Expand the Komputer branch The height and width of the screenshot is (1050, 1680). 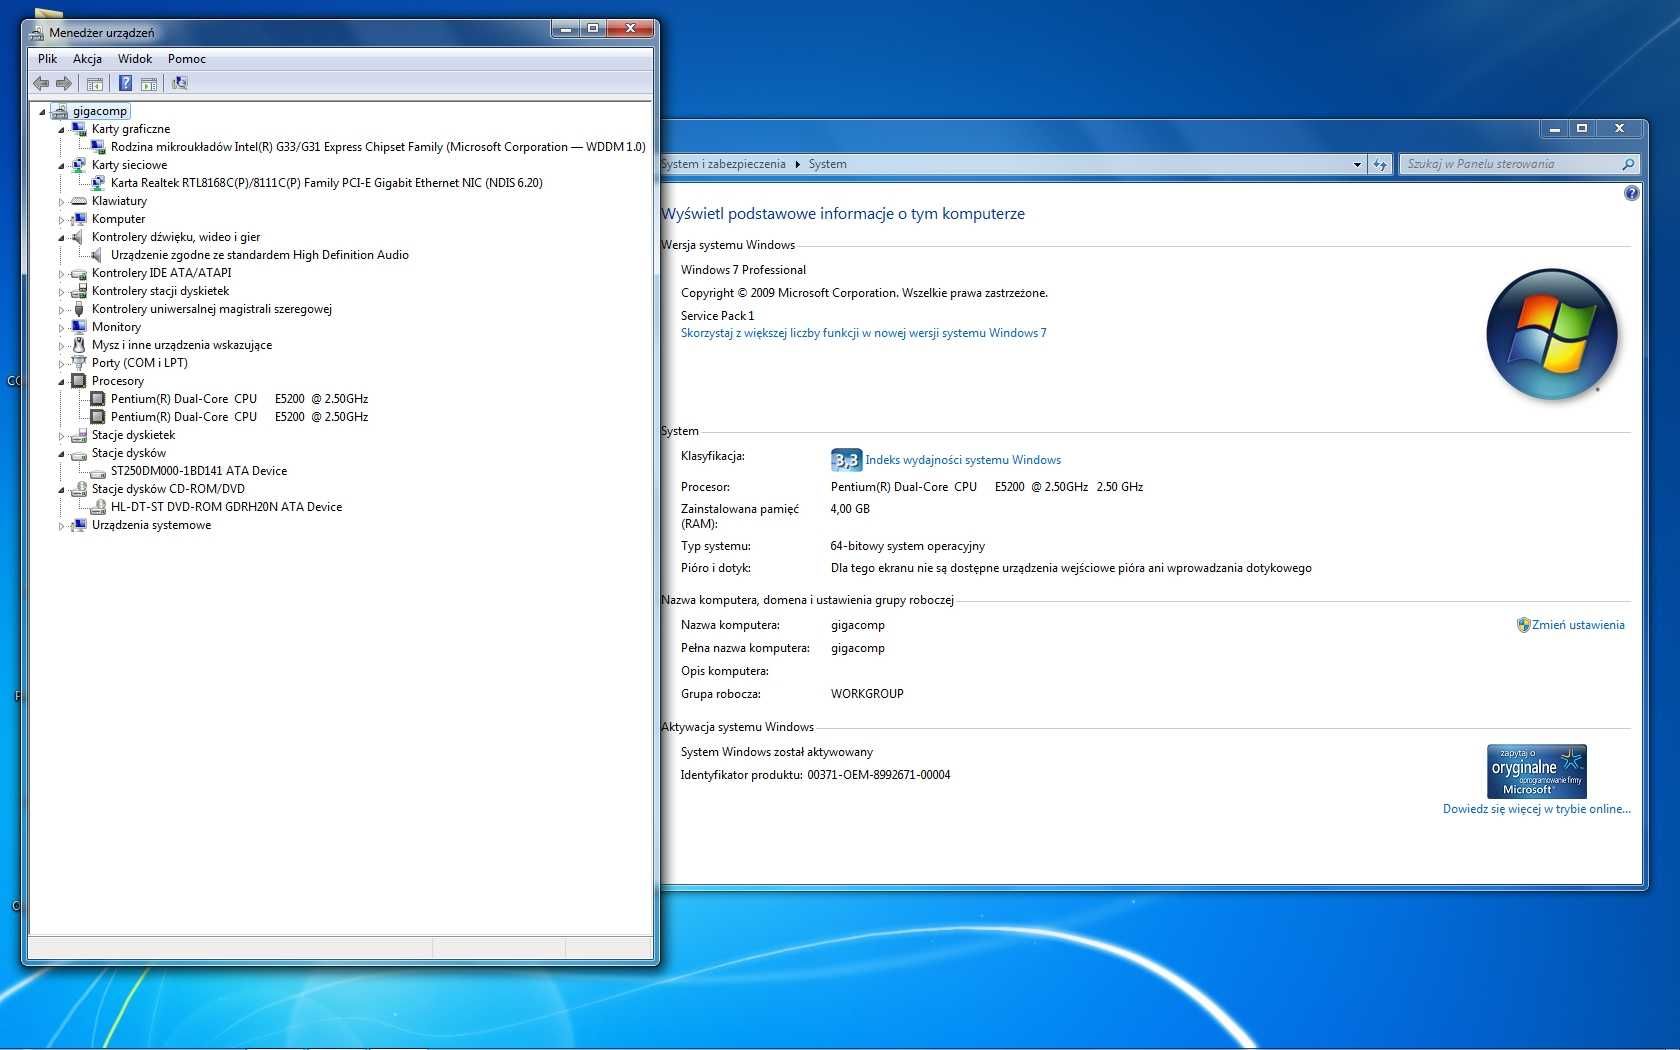[61, 220]
